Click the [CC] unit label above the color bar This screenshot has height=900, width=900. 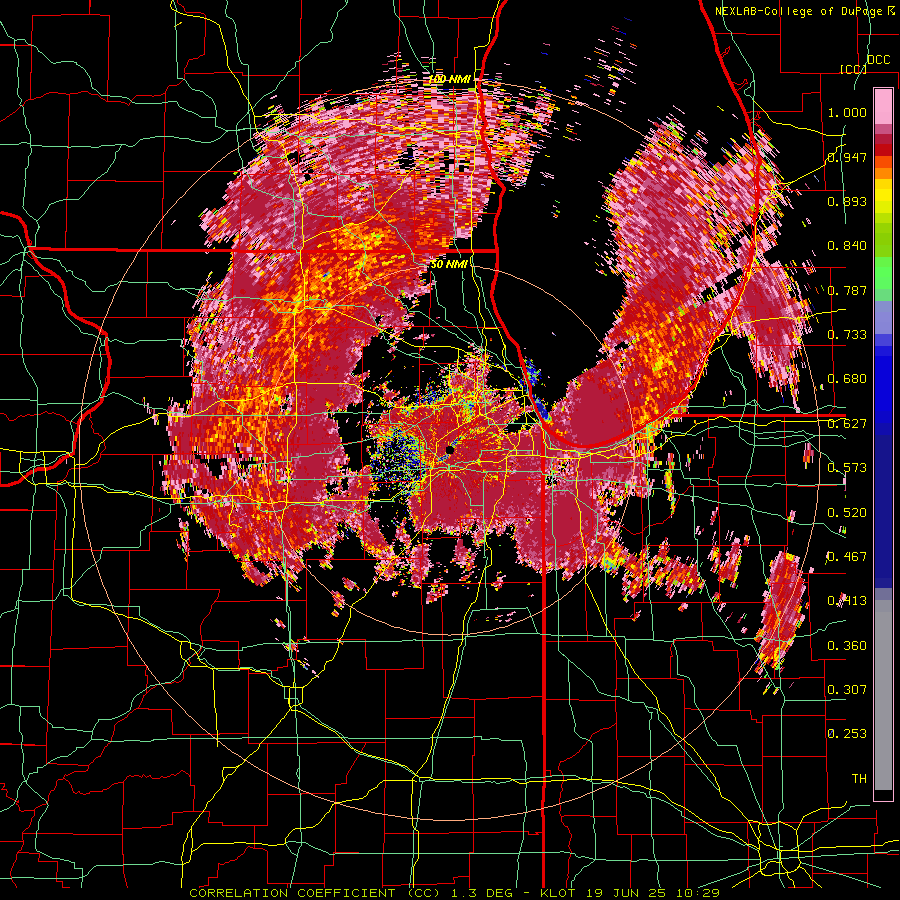pyautogui.click(x=853, y=69)
